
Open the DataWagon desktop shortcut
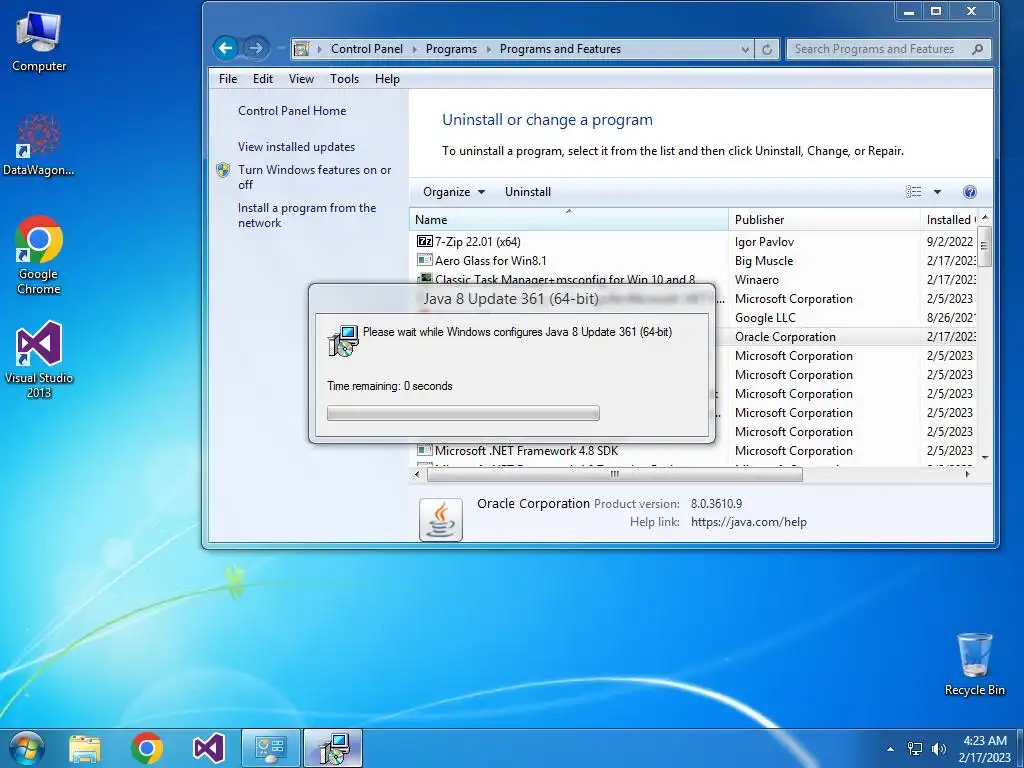tap(39, 146)
